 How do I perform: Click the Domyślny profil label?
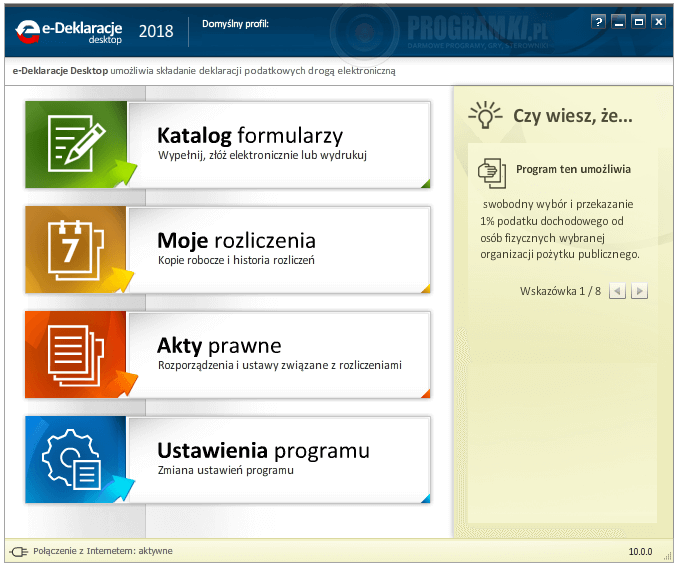235,24
